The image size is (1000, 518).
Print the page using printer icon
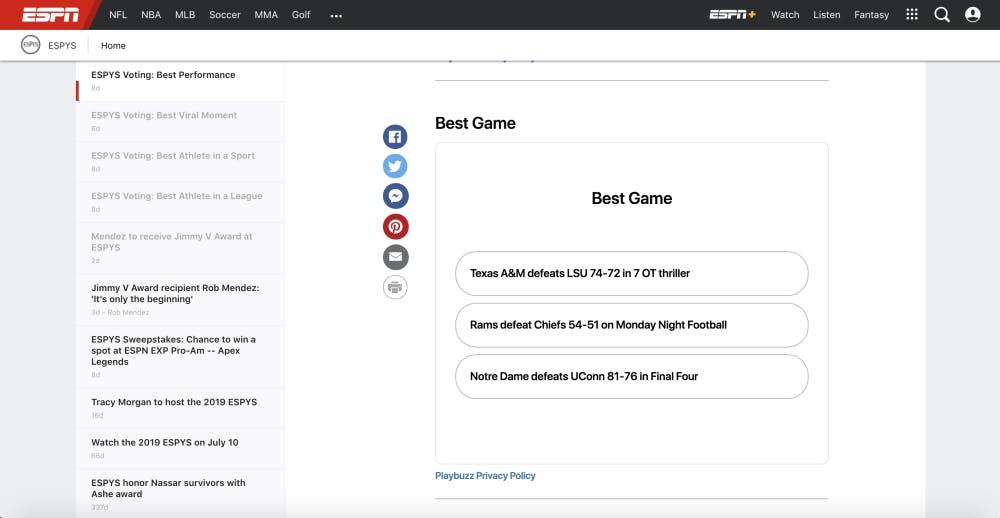(395, 288)
